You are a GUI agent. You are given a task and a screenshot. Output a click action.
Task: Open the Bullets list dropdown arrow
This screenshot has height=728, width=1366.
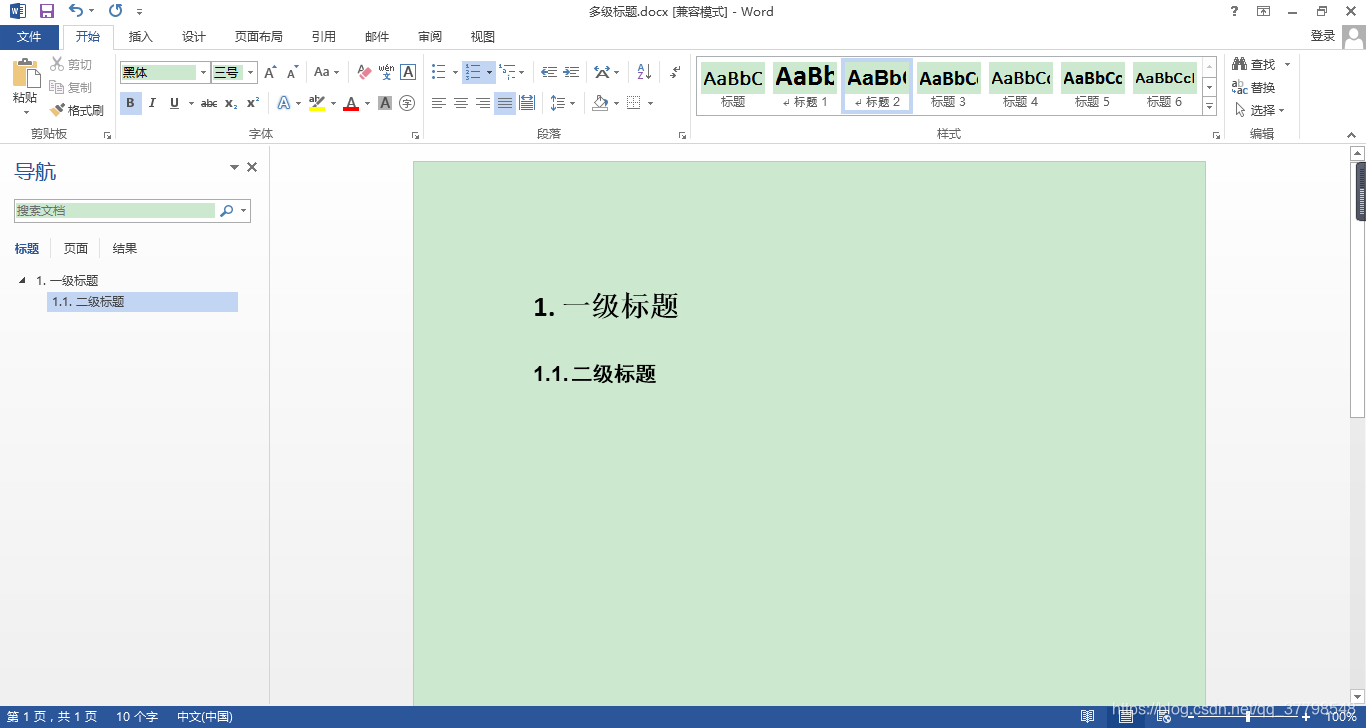455,72
